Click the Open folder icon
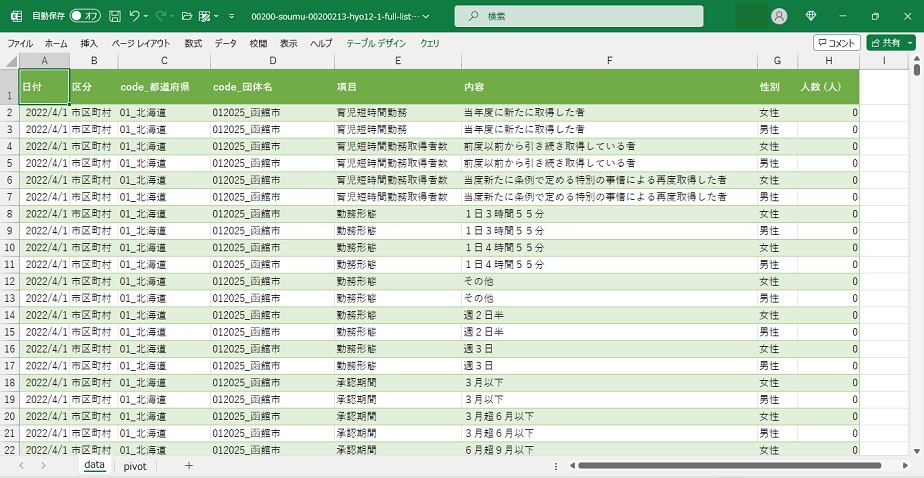 pos(186,17)
